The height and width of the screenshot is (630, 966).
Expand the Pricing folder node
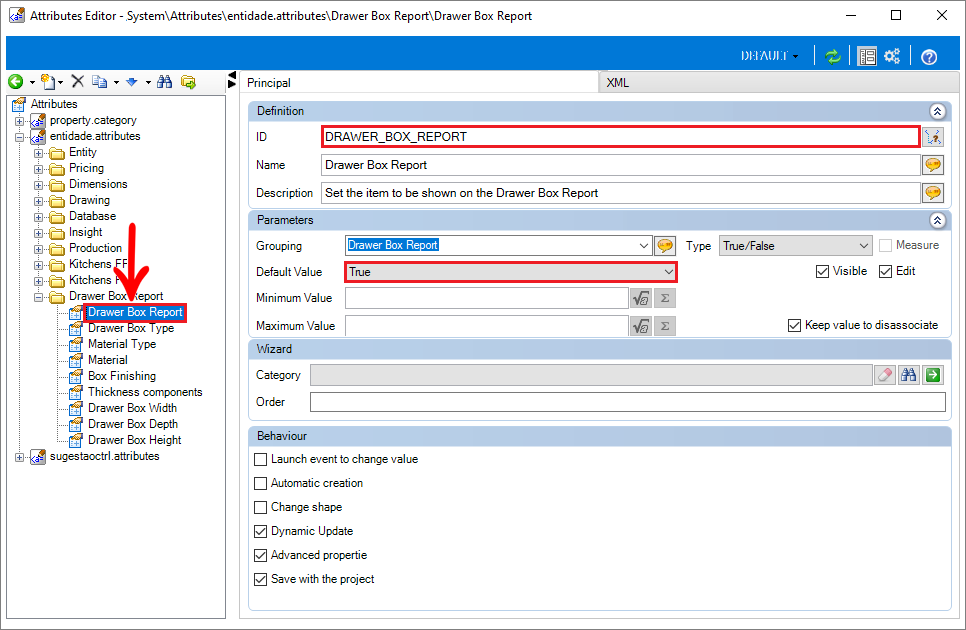(x=38, y=169)
